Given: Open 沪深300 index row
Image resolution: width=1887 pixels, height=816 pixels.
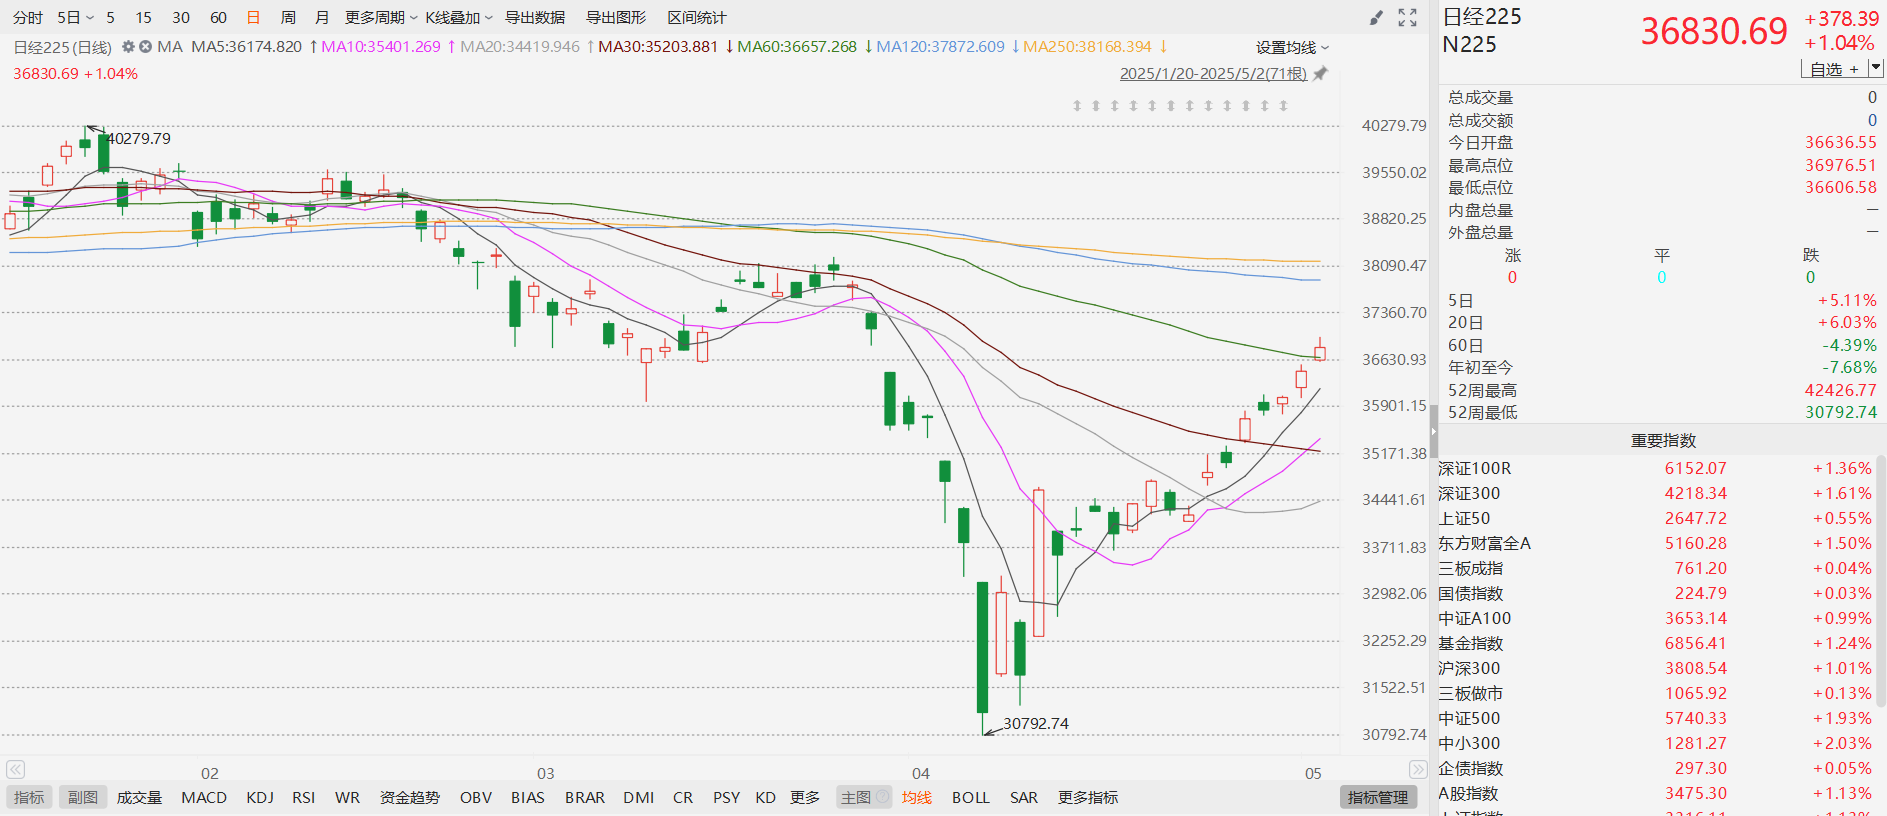Looking at the screenshot, I should pos(1656,668).
